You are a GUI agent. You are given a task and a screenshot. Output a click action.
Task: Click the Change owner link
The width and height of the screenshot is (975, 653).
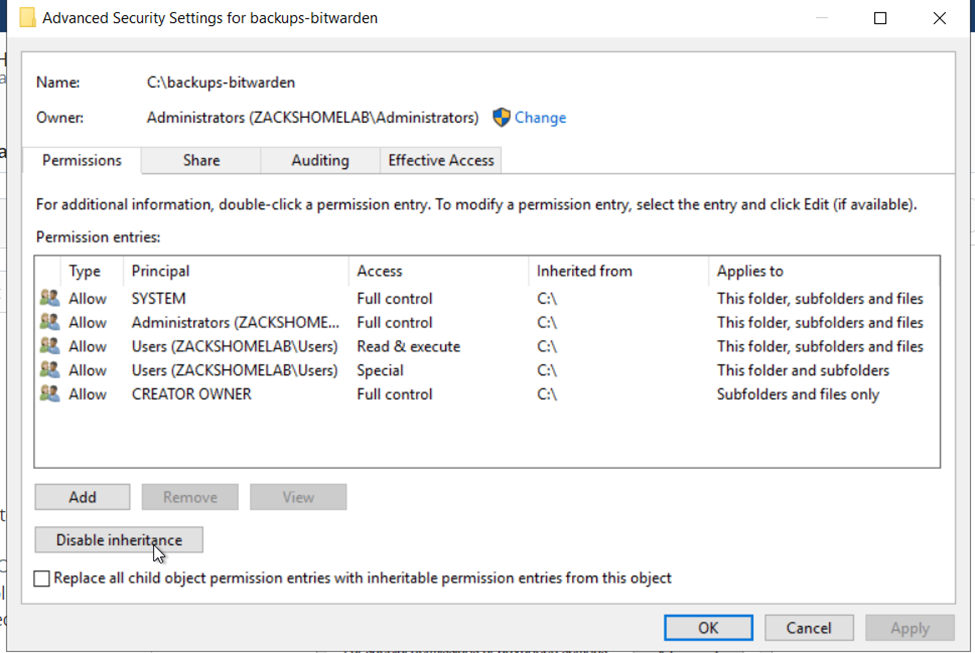click(x=540, y=118)
